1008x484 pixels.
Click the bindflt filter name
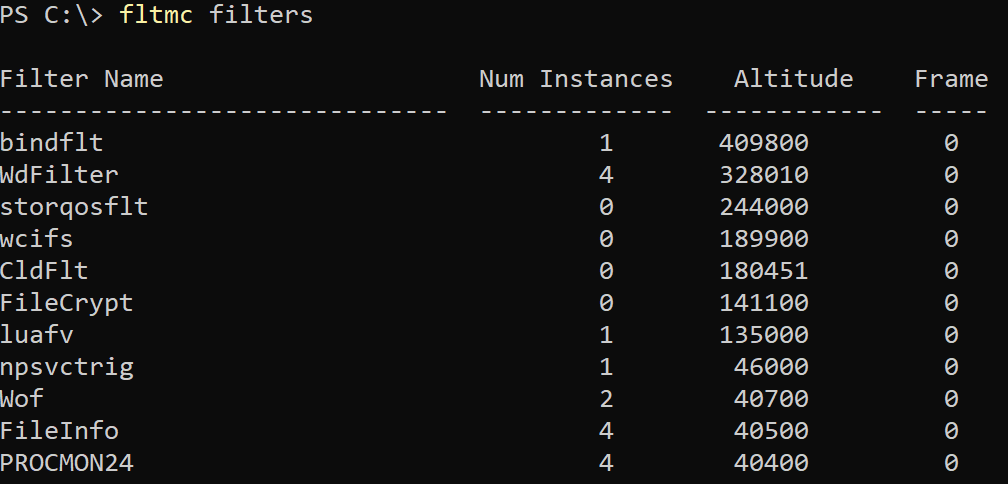pyautogui.click(x=51, y=143)
